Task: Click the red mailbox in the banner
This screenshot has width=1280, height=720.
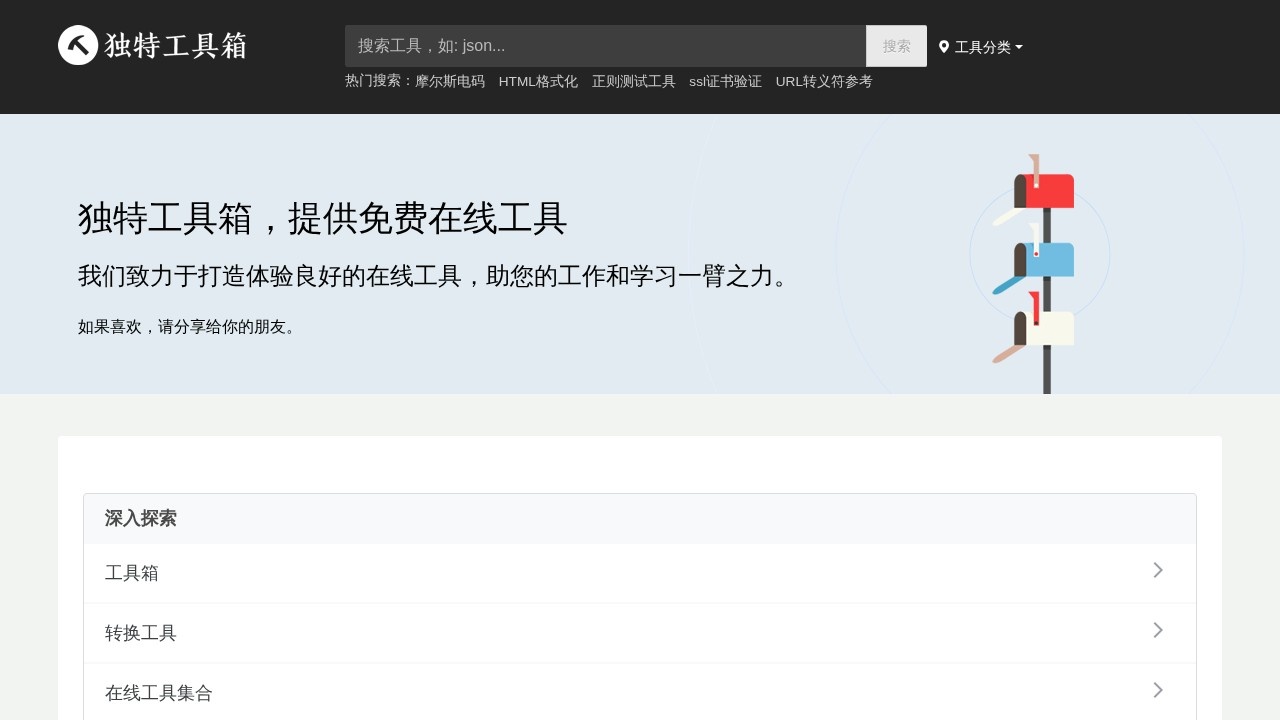Action: point(1046,190)
